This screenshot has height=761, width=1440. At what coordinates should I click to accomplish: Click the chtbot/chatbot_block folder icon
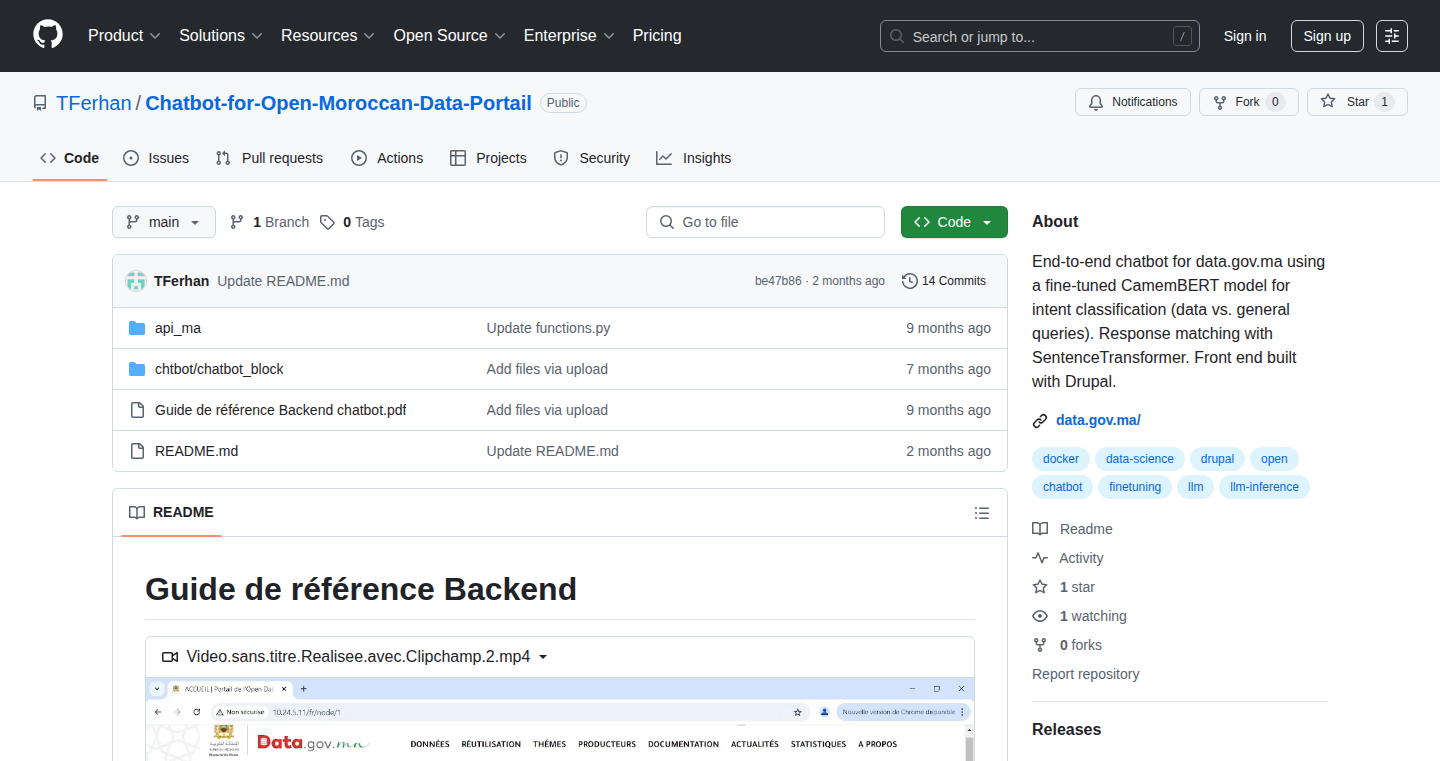137,369
